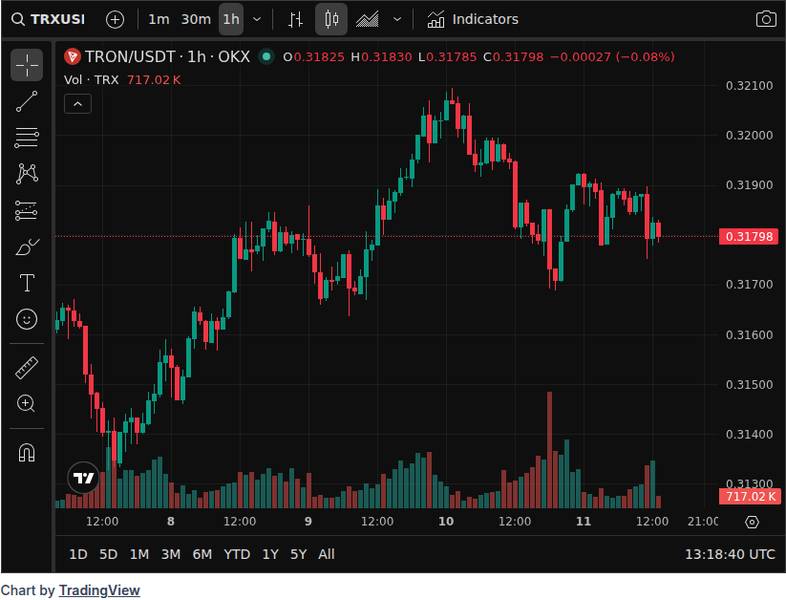Set range to 5D
This screenshot has width=786, height=600.
pyautogui.click(x=108, y=554)
